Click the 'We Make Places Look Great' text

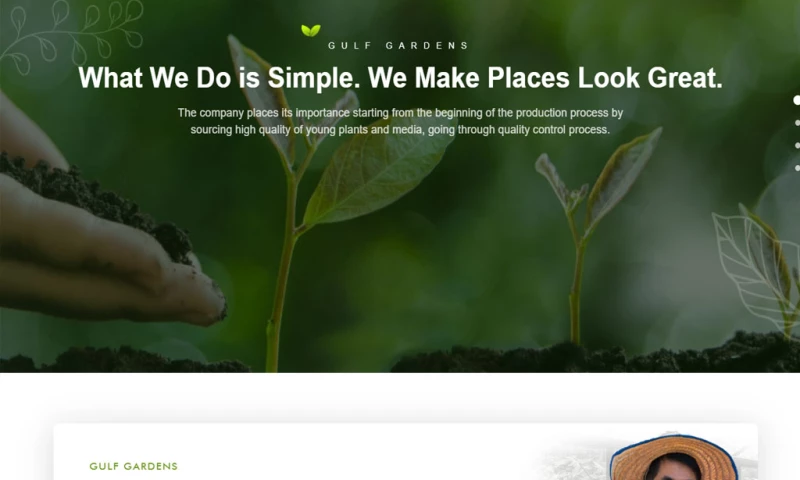click(545, 78)
